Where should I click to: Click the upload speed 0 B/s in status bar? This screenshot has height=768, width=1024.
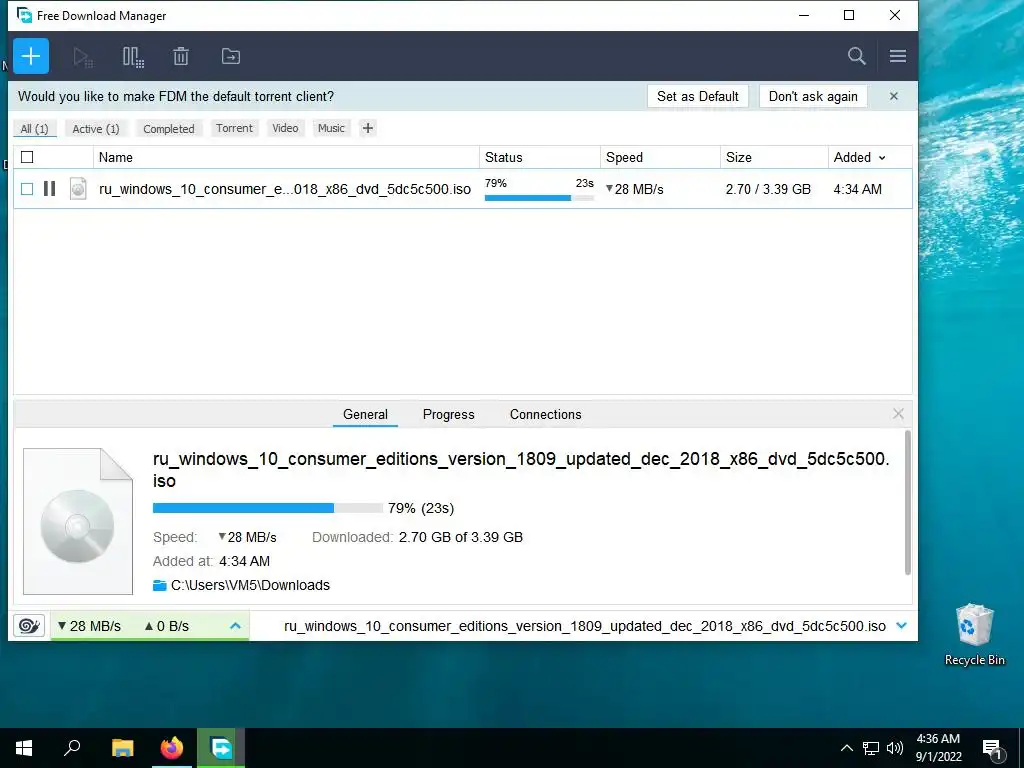(167, 626)
